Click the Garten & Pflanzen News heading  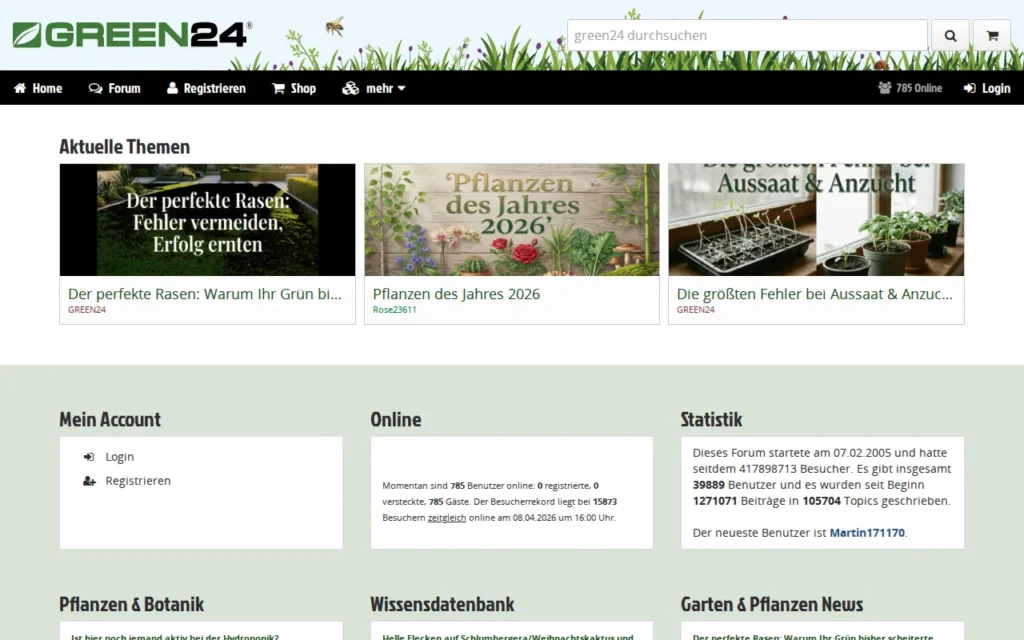772,605
